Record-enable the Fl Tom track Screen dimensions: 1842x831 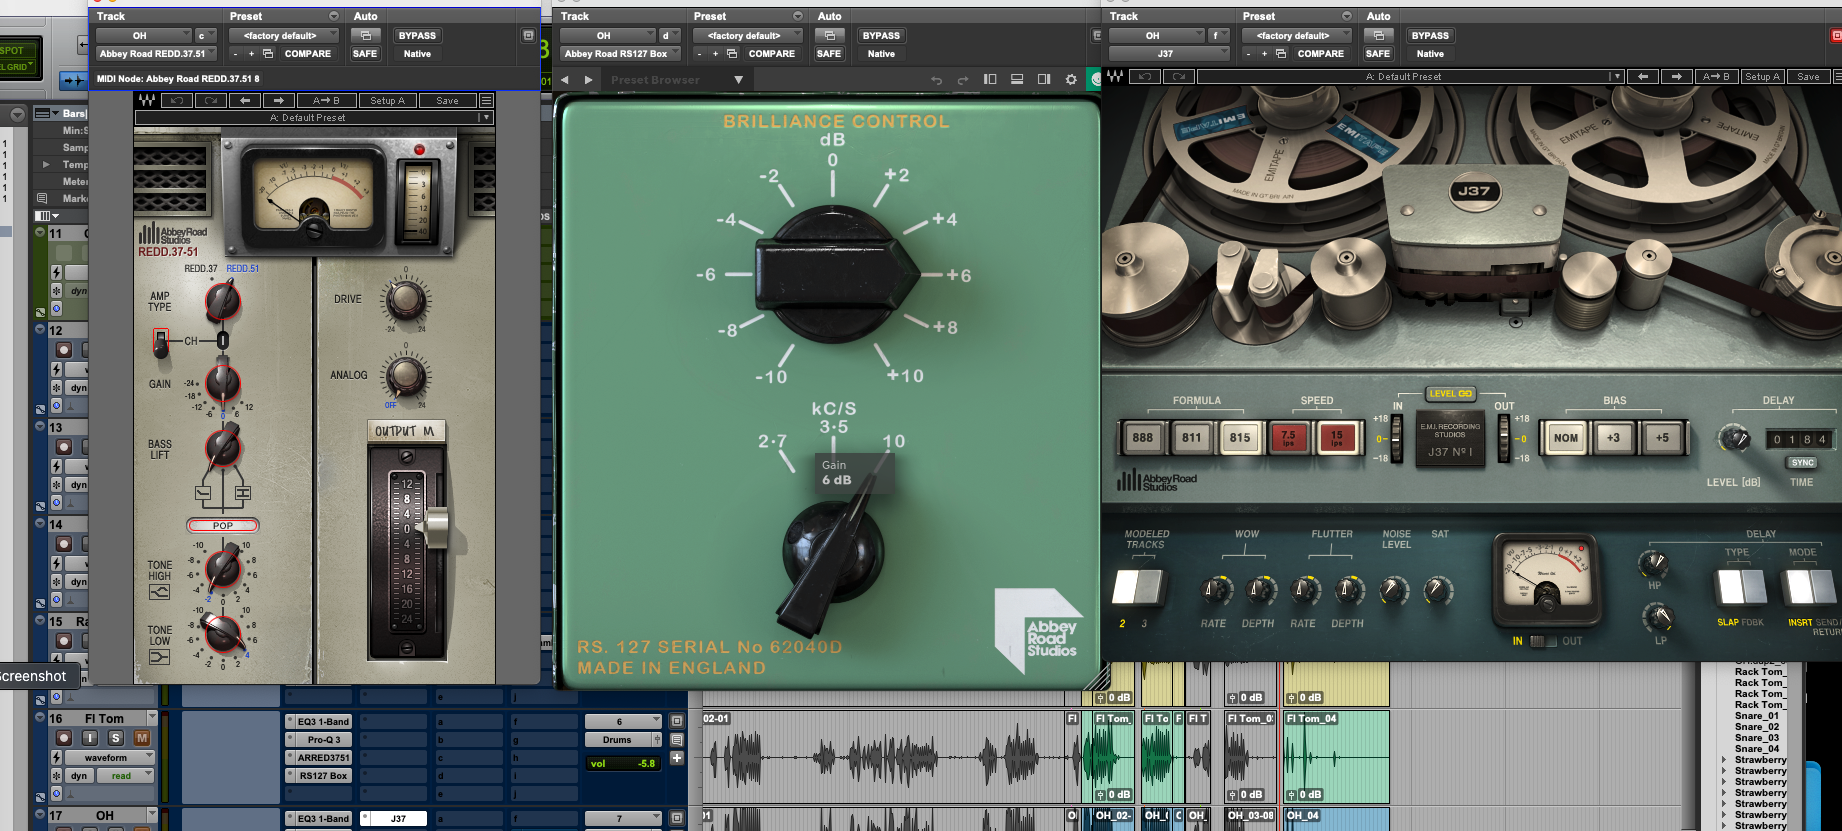click(64, 738)
